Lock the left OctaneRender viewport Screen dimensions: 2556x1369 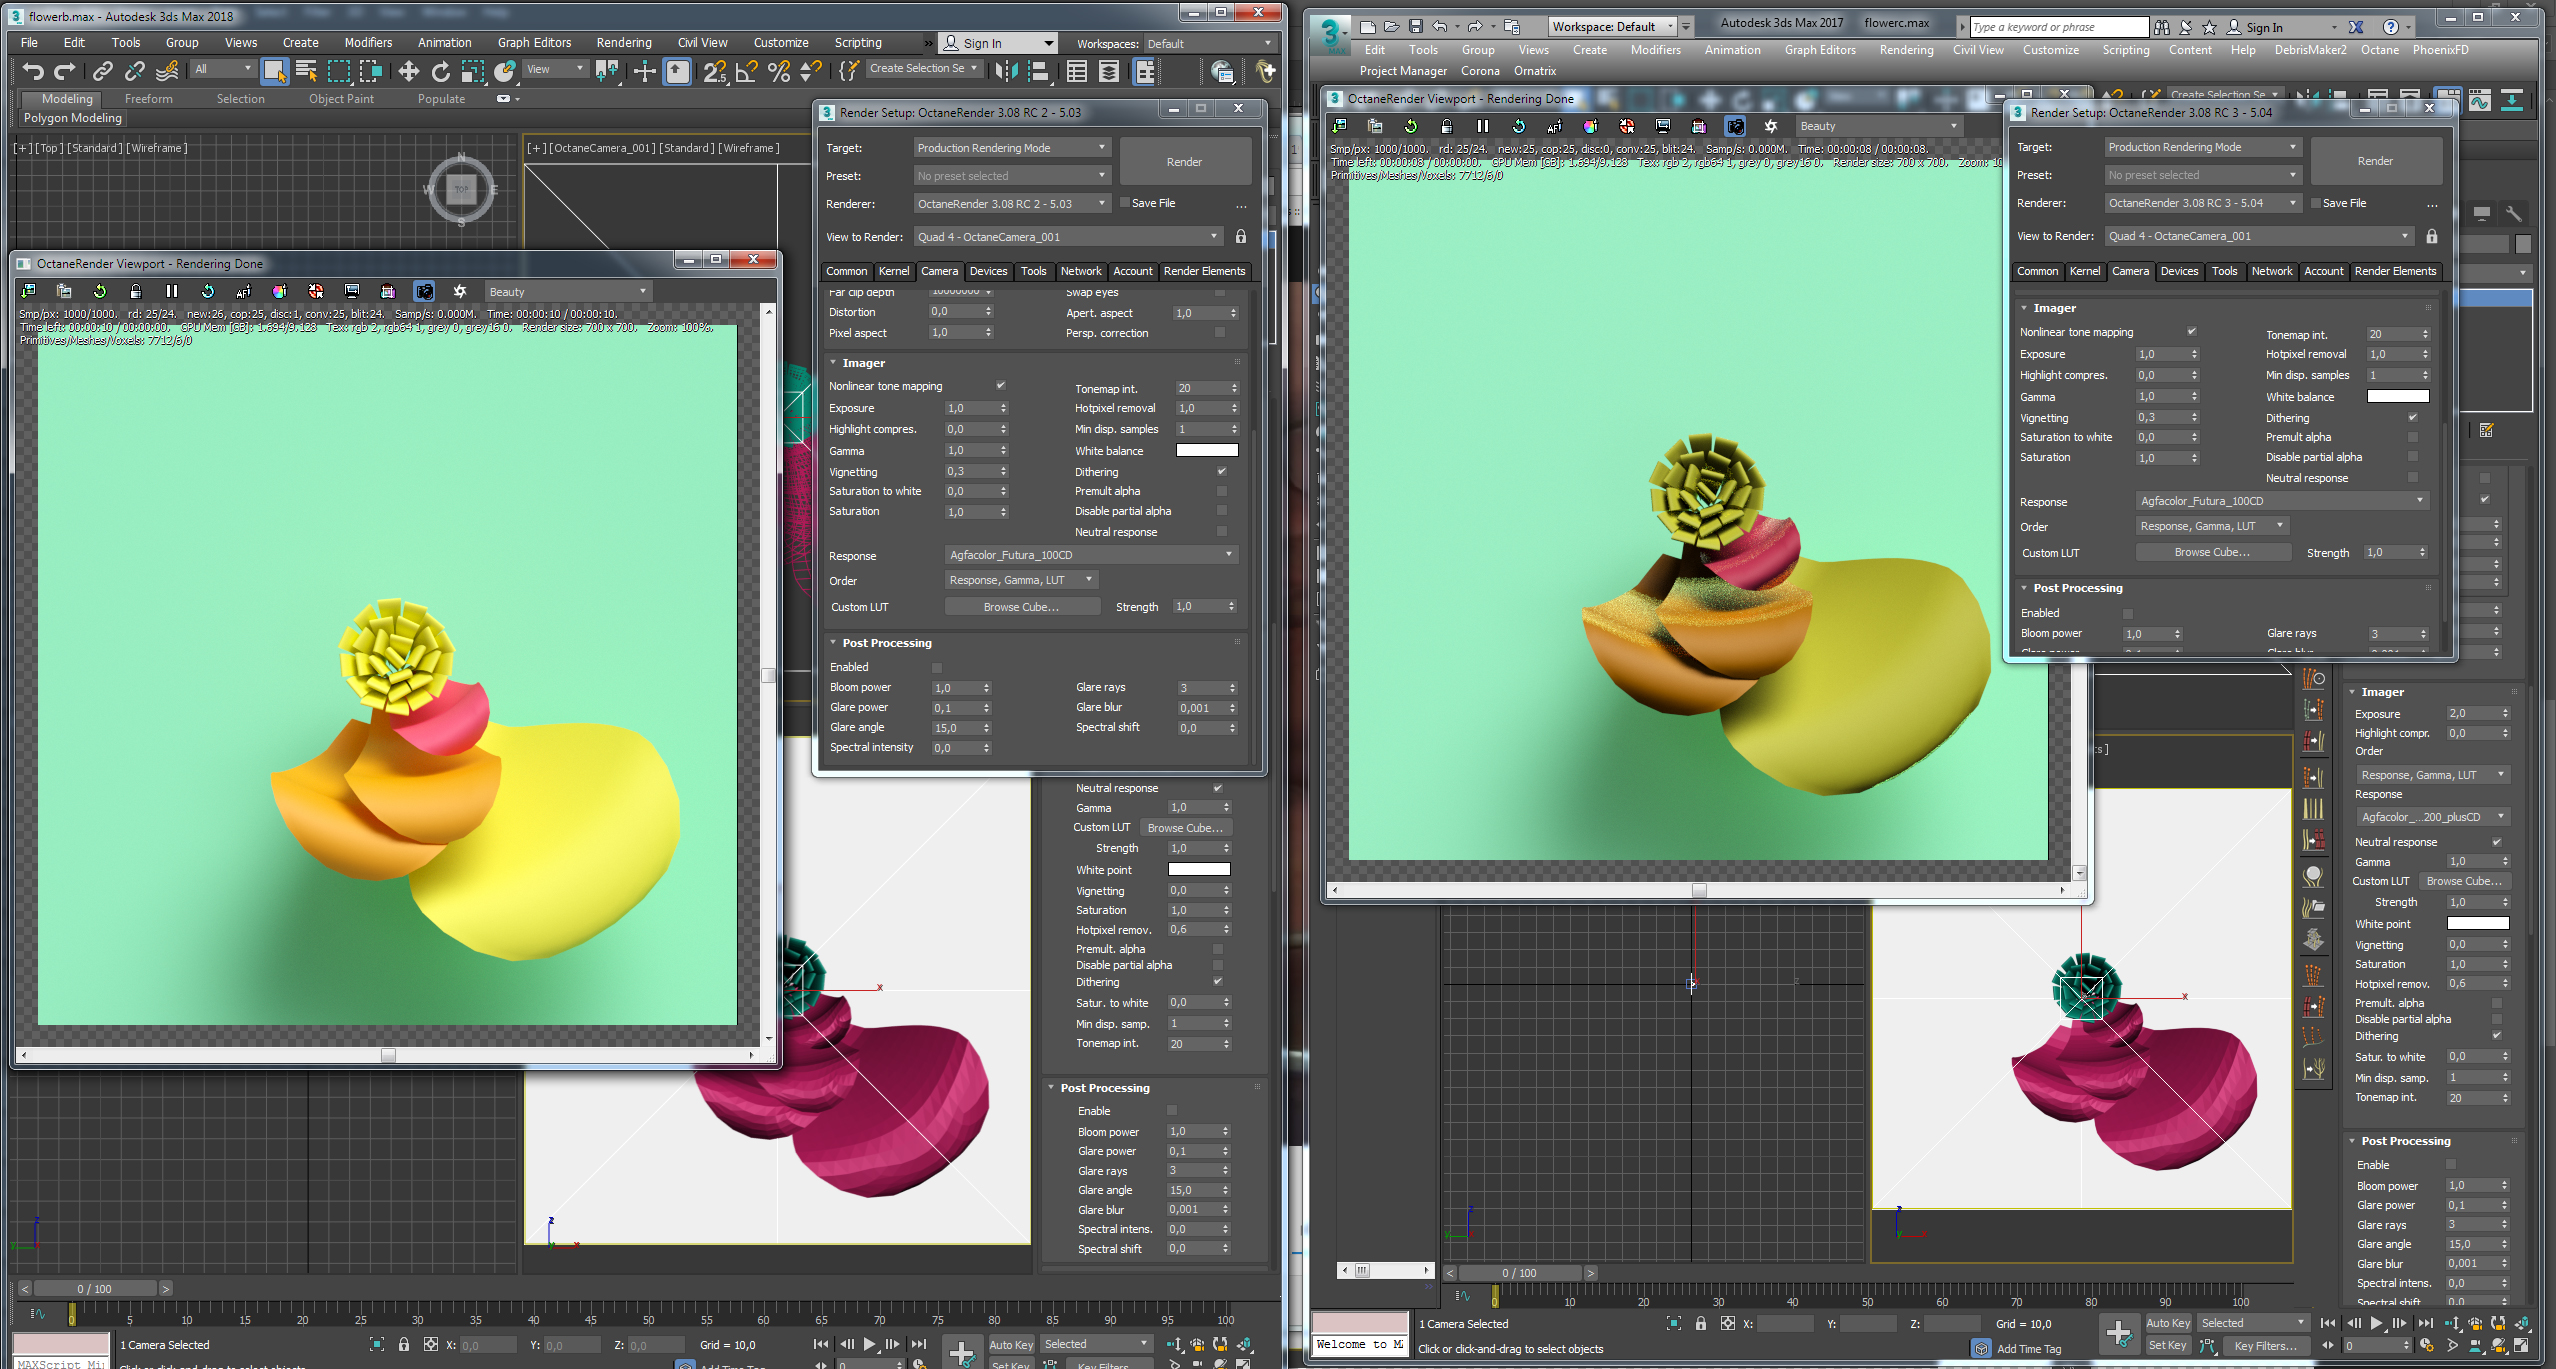[135, 291]
